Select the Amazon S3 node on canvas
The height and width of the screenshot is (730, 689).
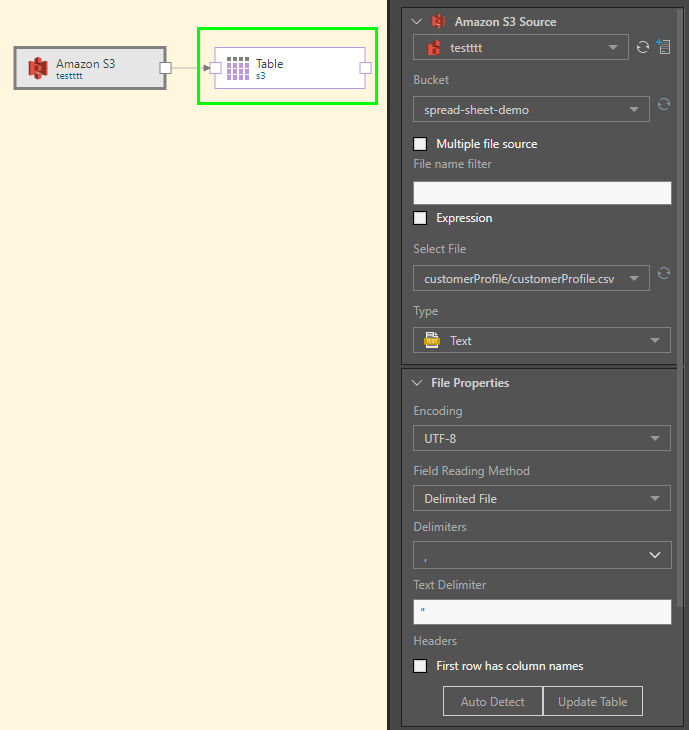click(x=90, y=68)
